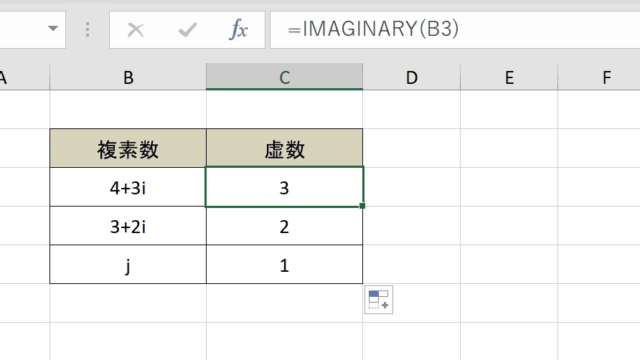This screenshot has height=360, width=640.
Task: Click the 複素数 header cell
Action: [128, 148]
